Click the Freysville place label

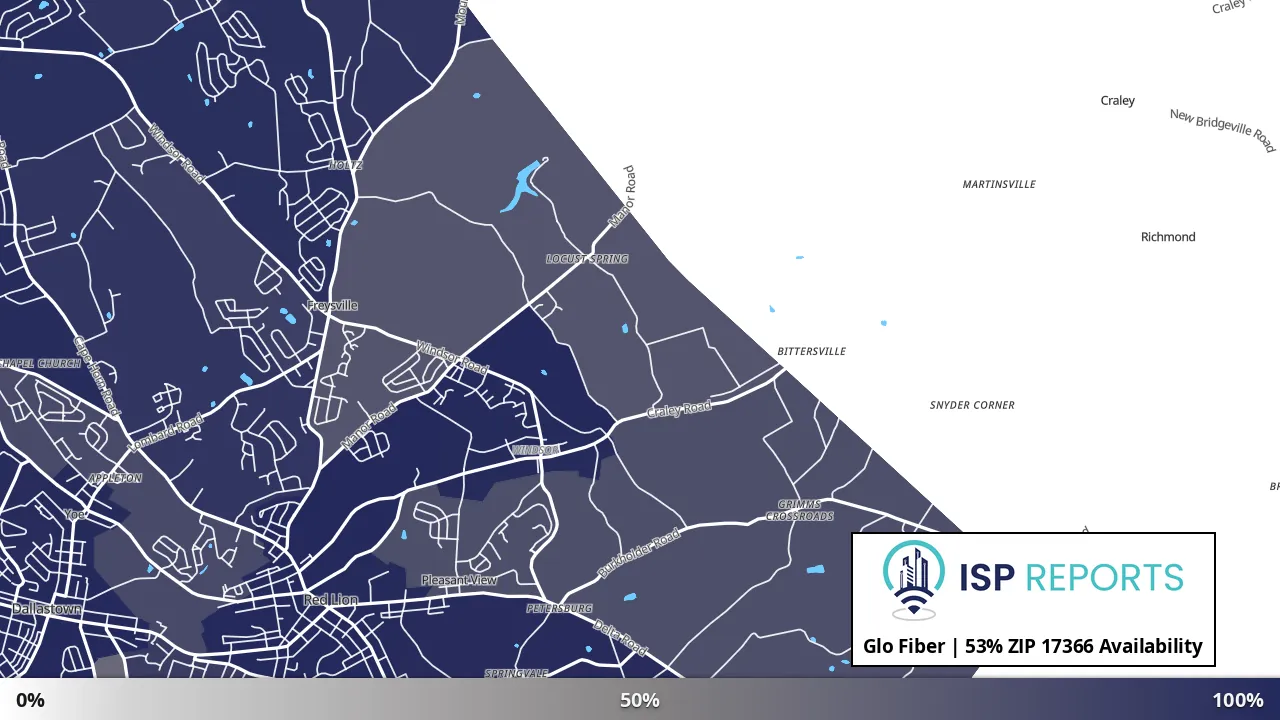point(332,305)
